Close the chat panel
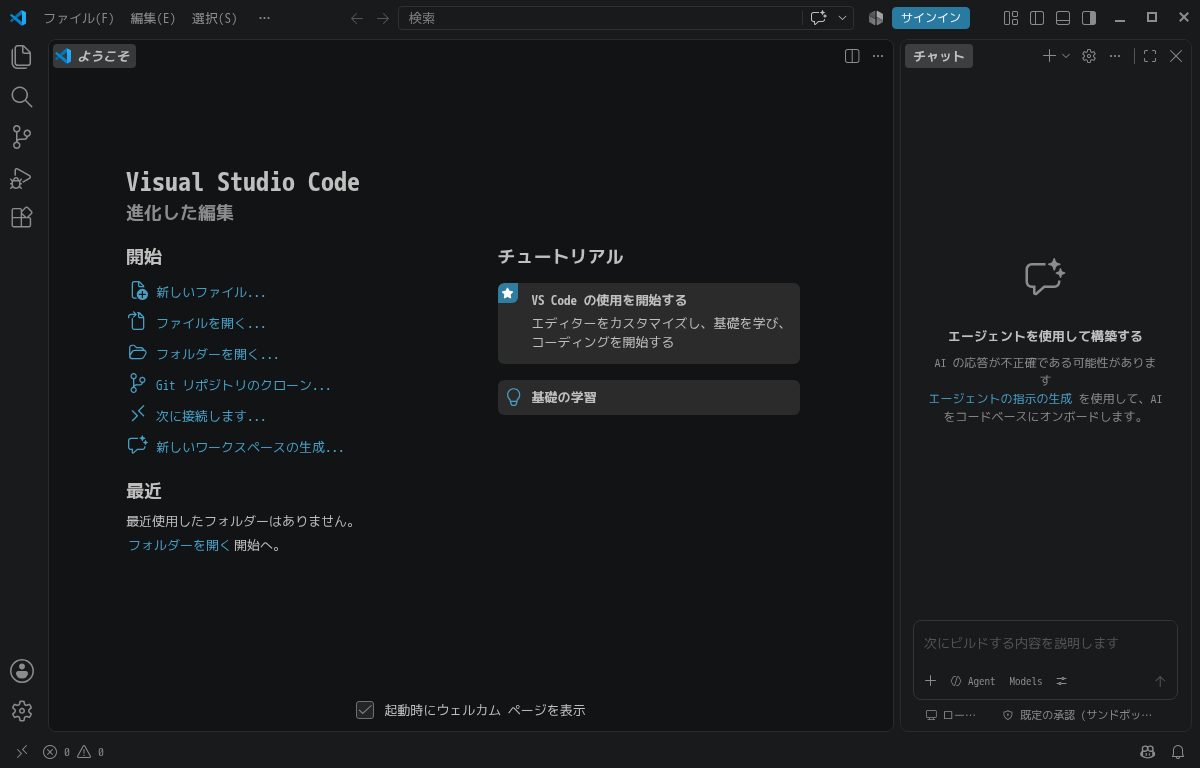The image size is (1200, 768). pos(1176,56)
